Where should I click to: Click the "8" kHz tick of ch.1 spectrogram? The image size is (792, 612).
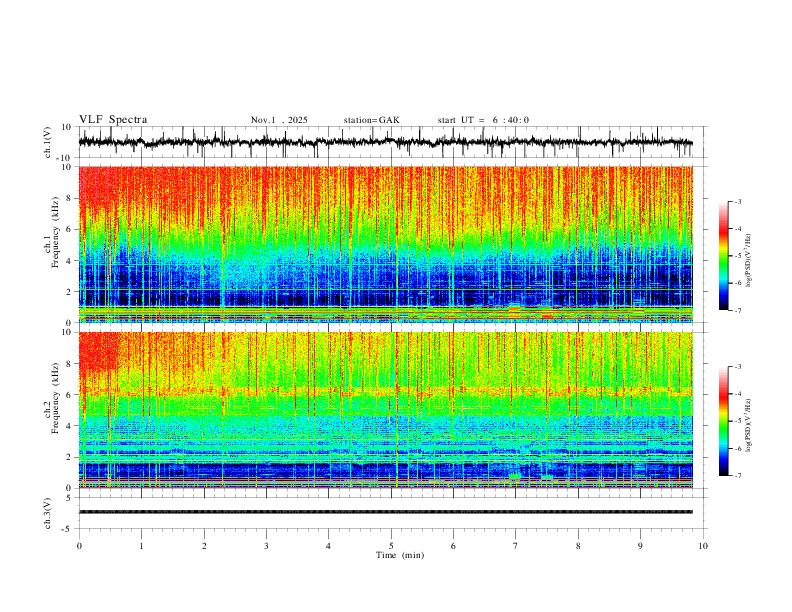[69, 198]
